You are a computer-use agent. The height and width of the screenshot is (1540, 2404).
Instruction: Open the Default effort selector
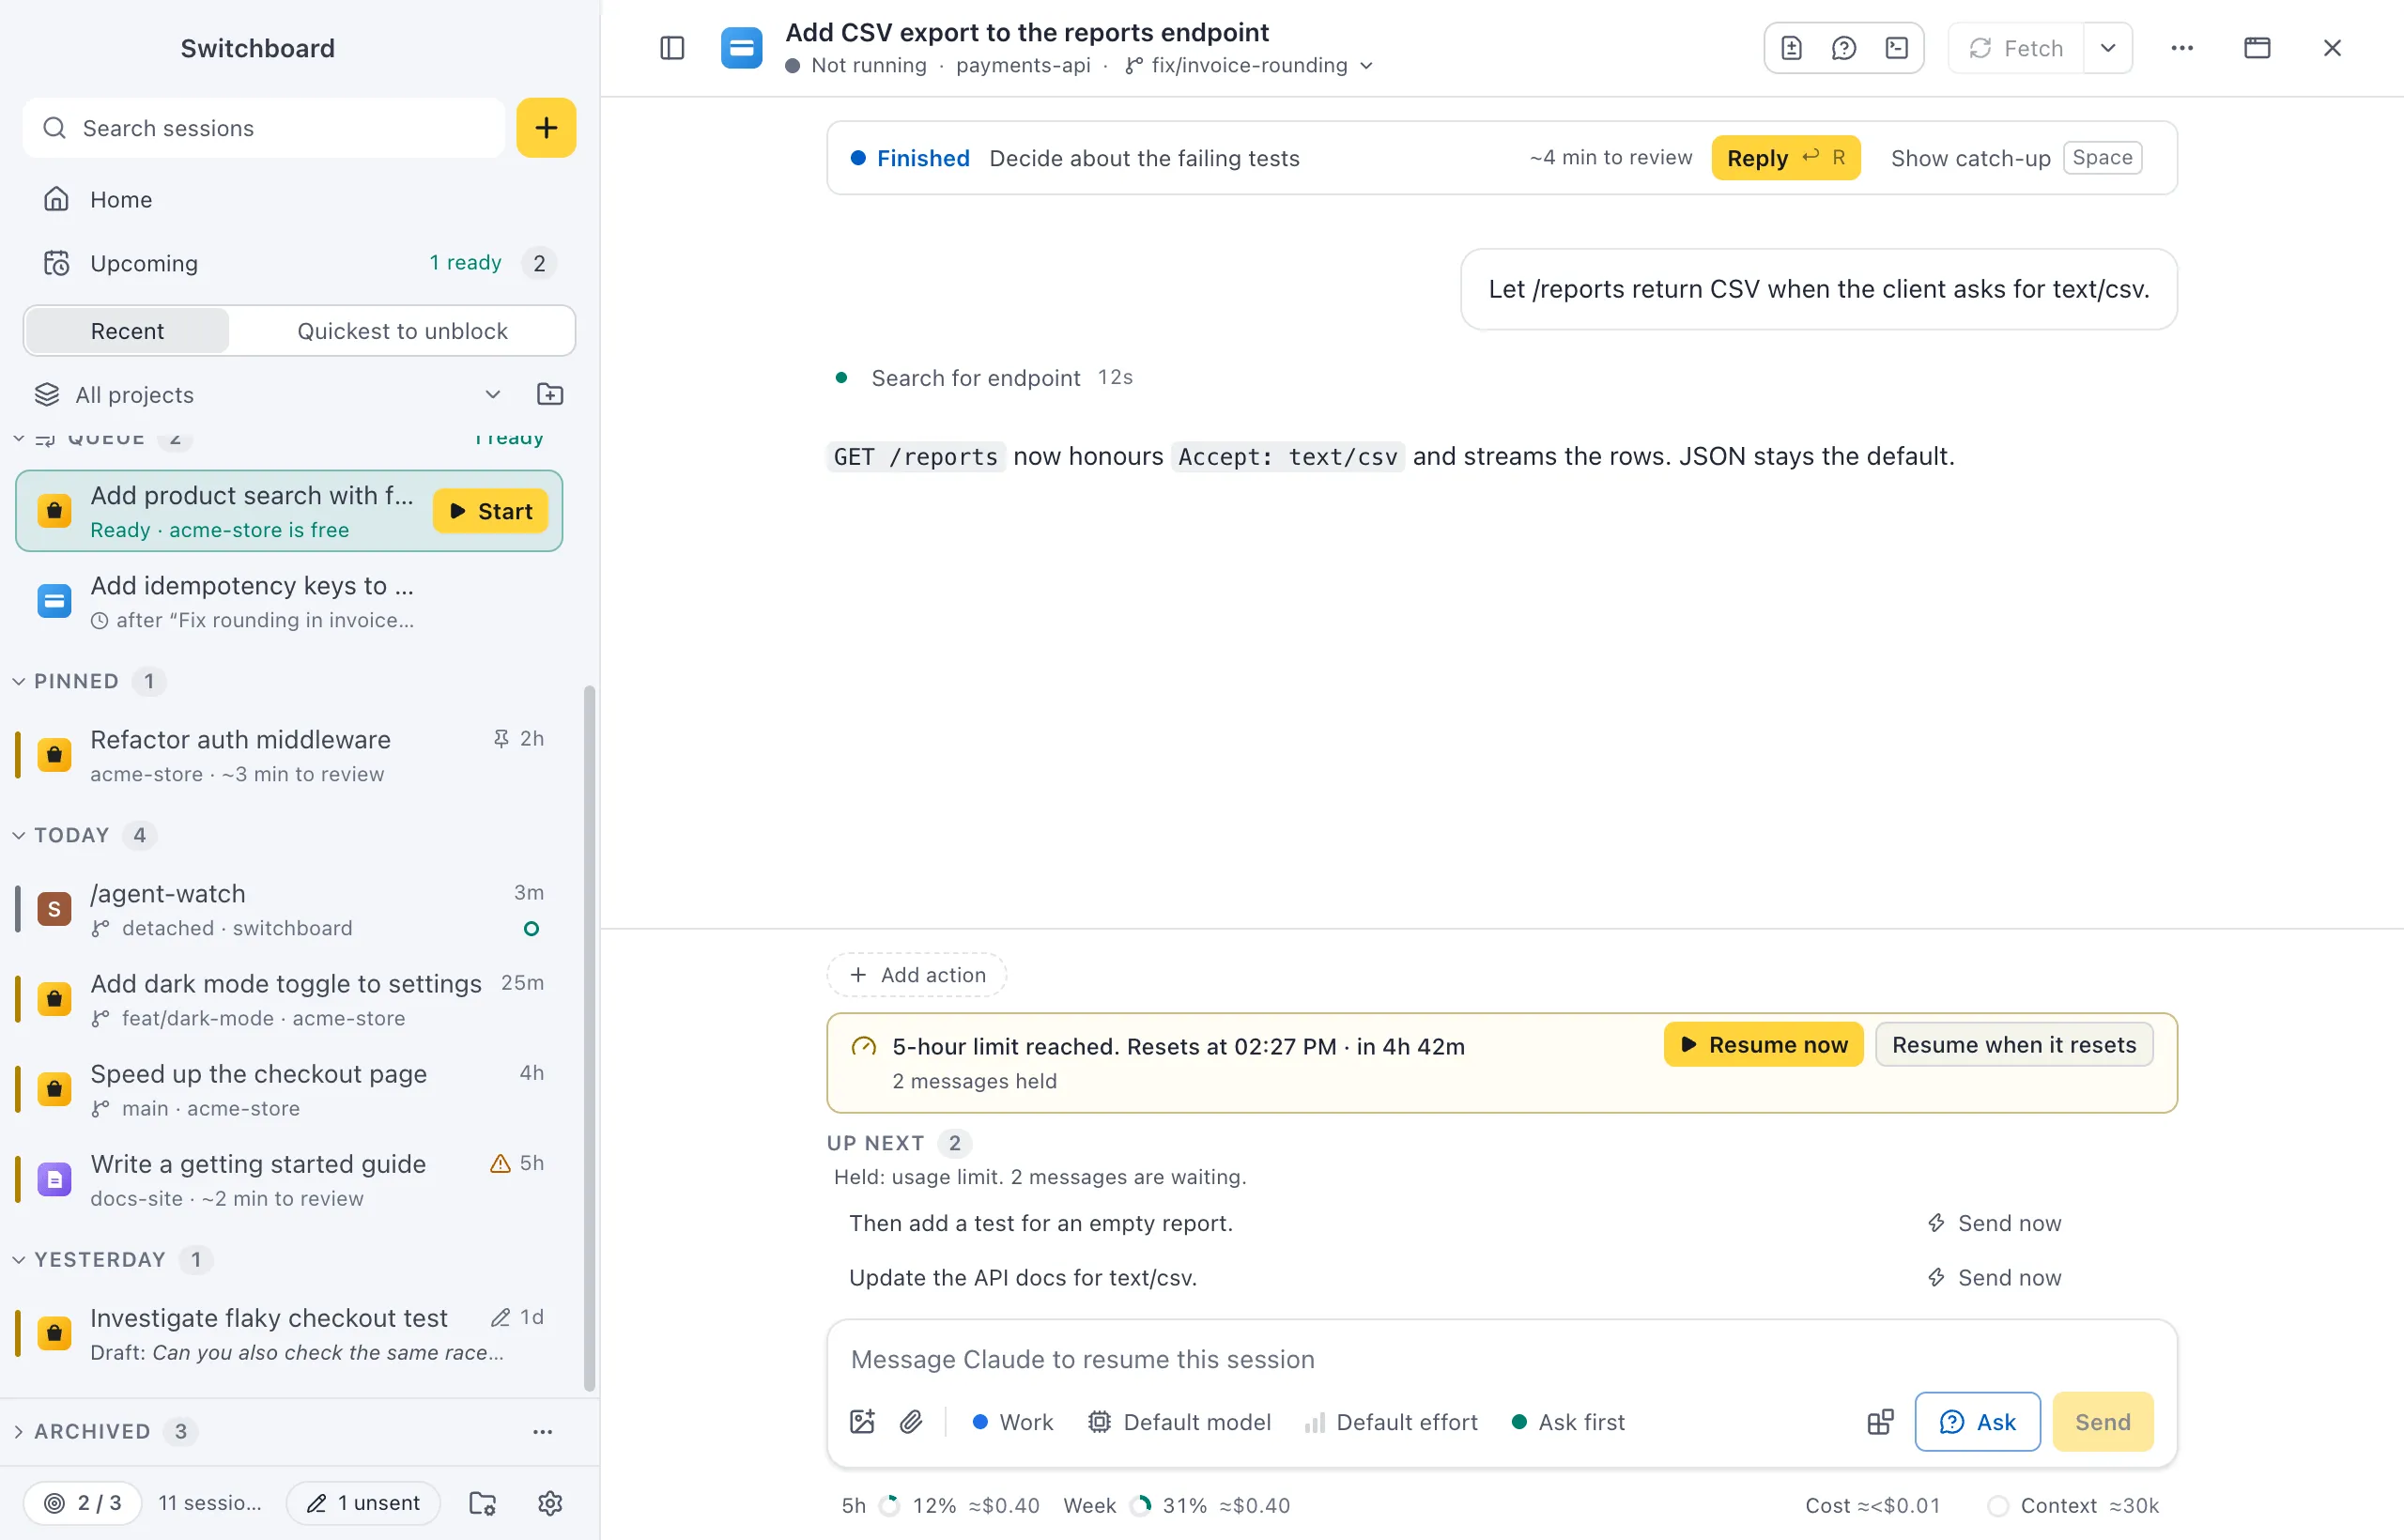pyautogui.click(x=1391, y=1422)
